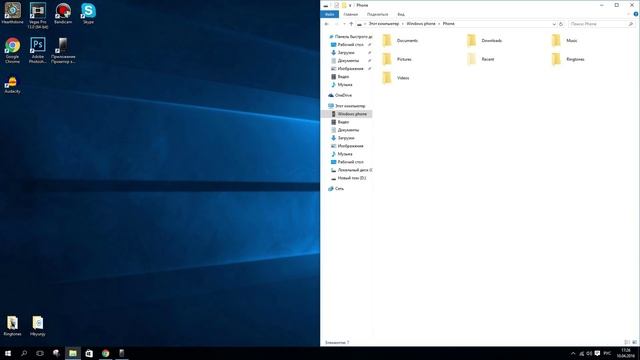Select 'Новый том (D:)' in sidebar
Viewport: 640px width, 360px height.
coord(349,178)
